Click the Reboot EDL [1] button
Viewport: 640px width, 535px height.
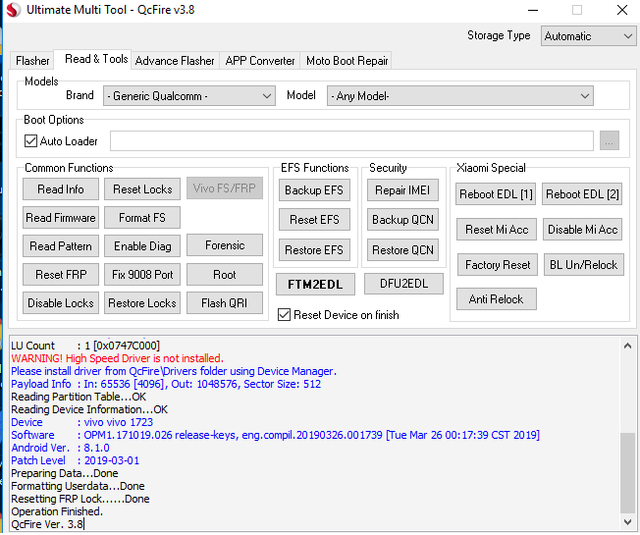pos(496,194)
